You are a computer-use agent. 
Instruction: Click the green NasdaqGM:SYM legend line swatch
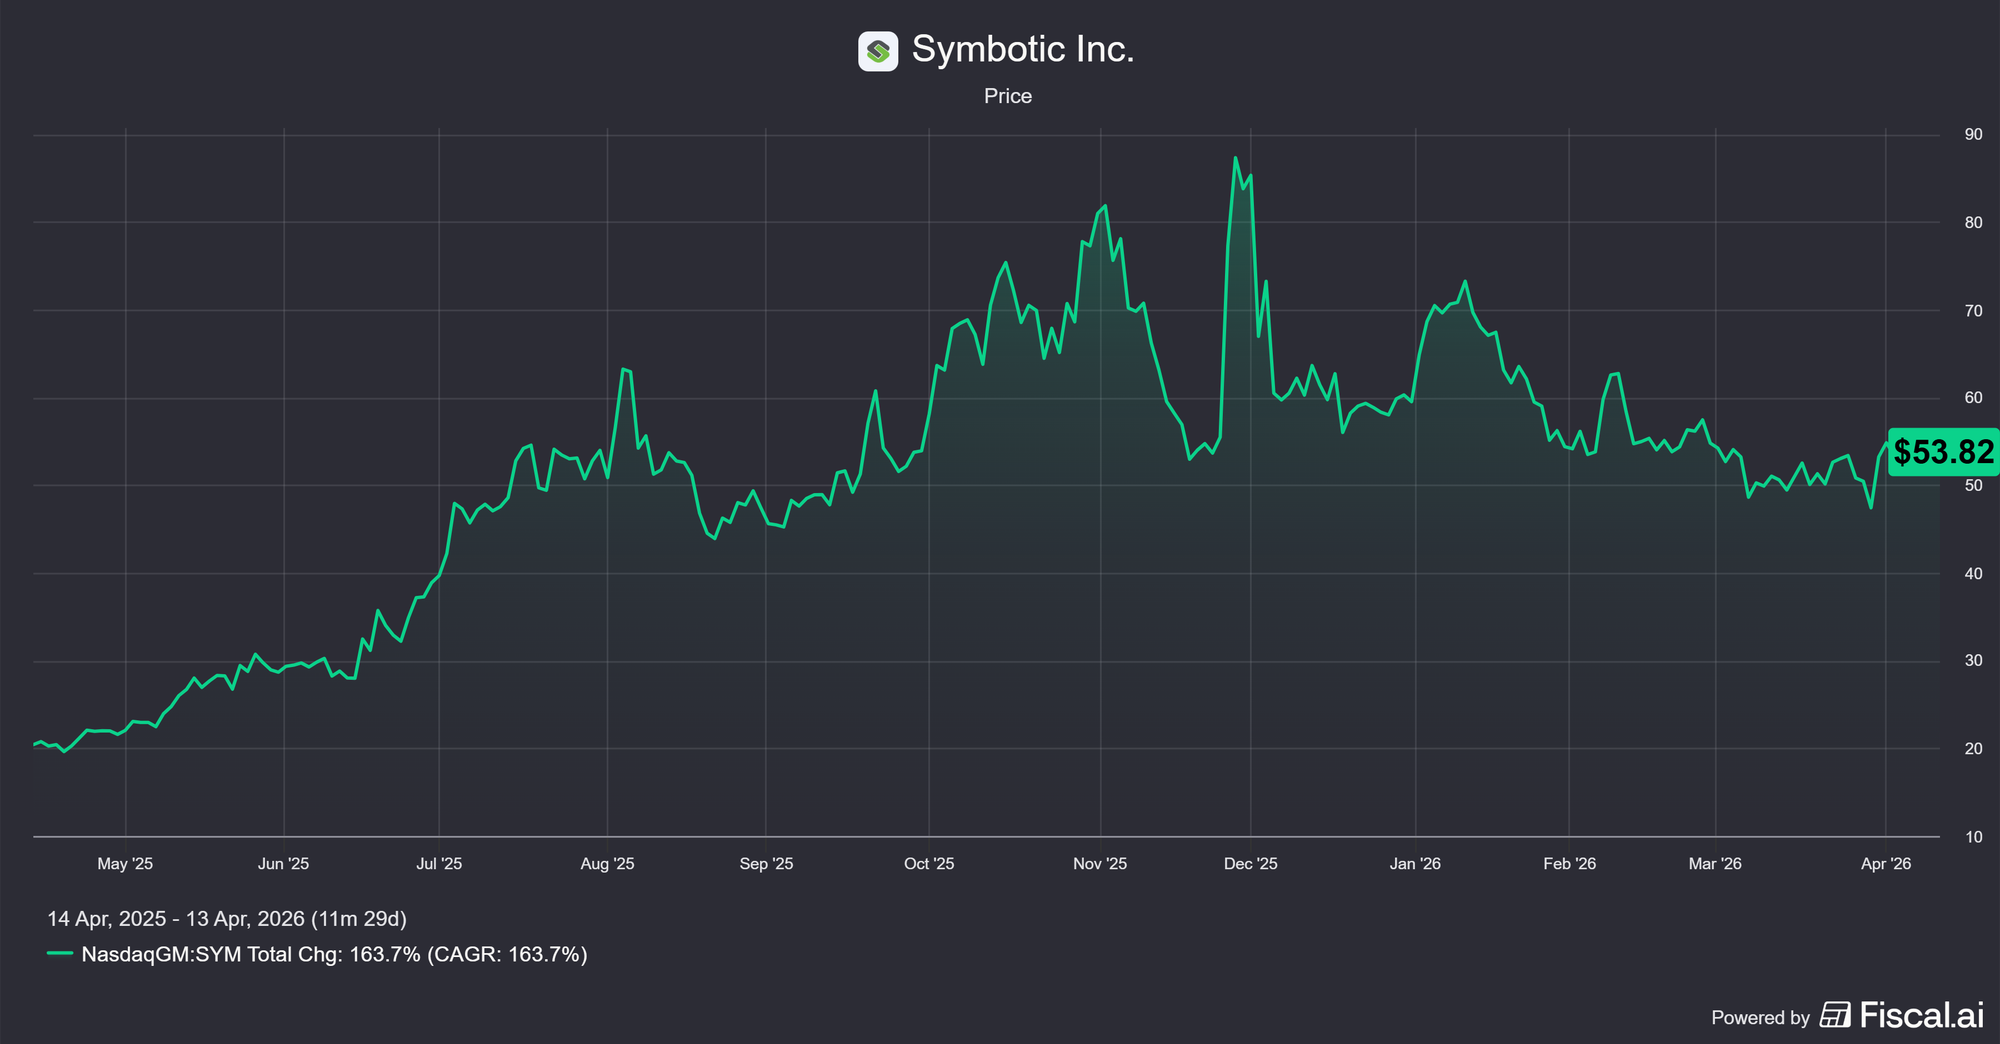point(60,954)
